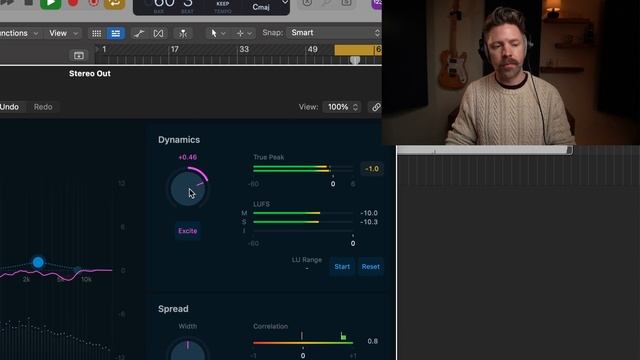This screenshot has width=640, height=360.
Task: Toggle the Flex bowtie icon
Action: pos(158,33)
